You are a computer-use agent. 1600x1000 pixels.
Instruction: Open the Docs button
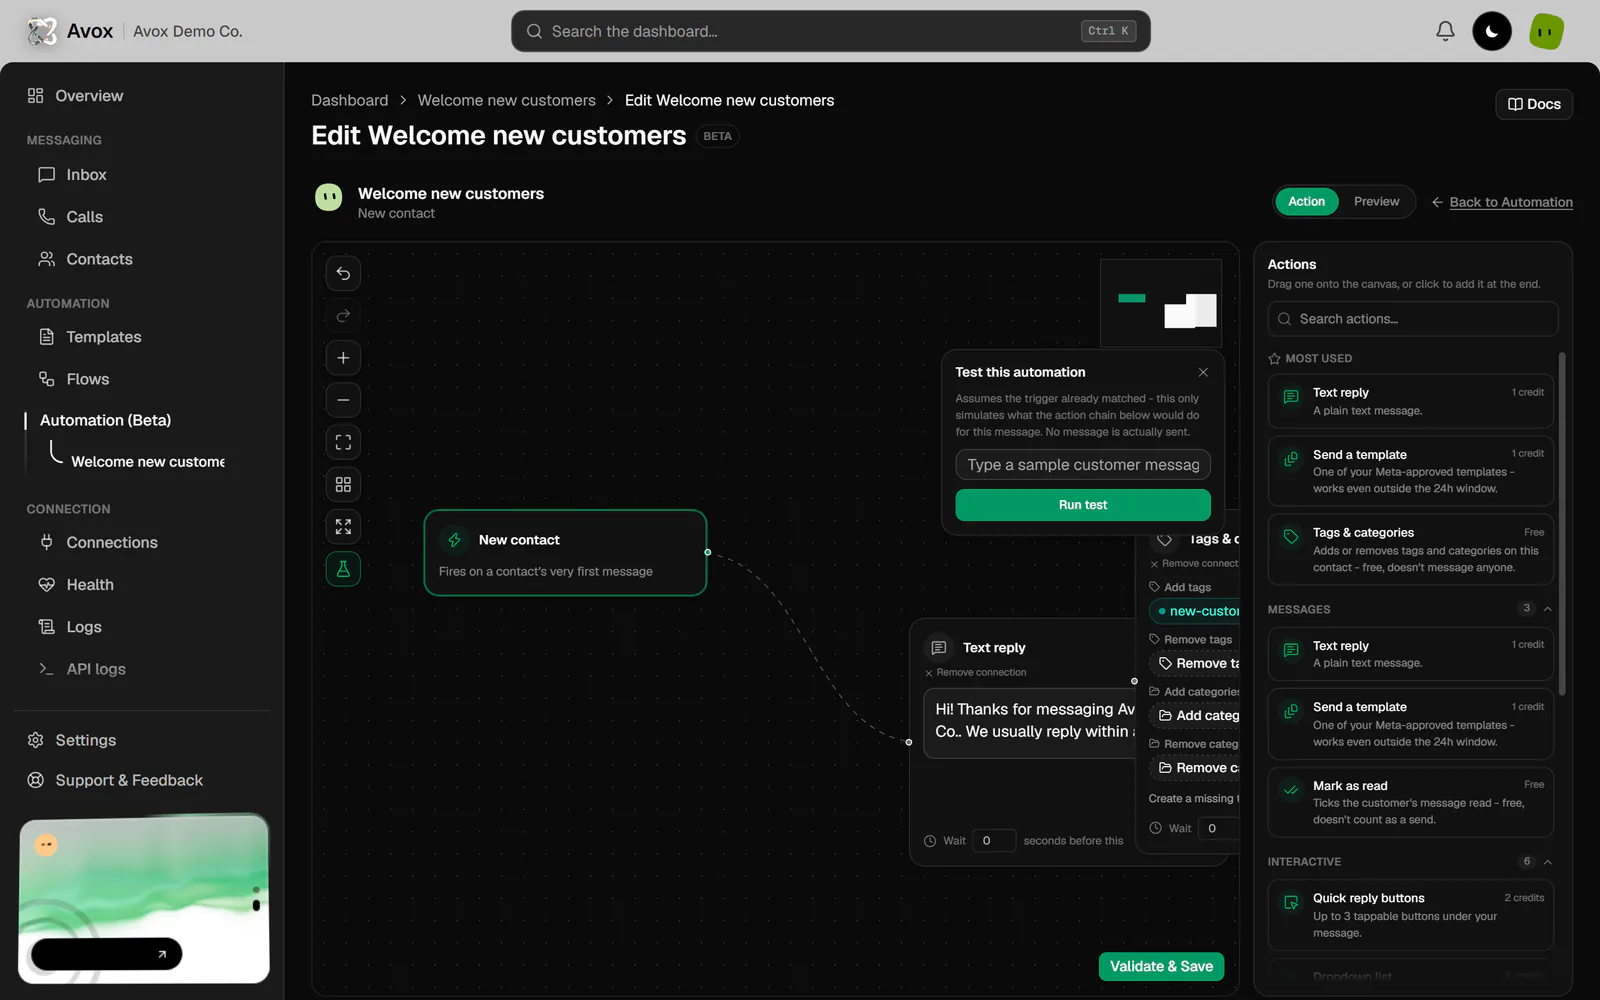(x=1534, y=104)
